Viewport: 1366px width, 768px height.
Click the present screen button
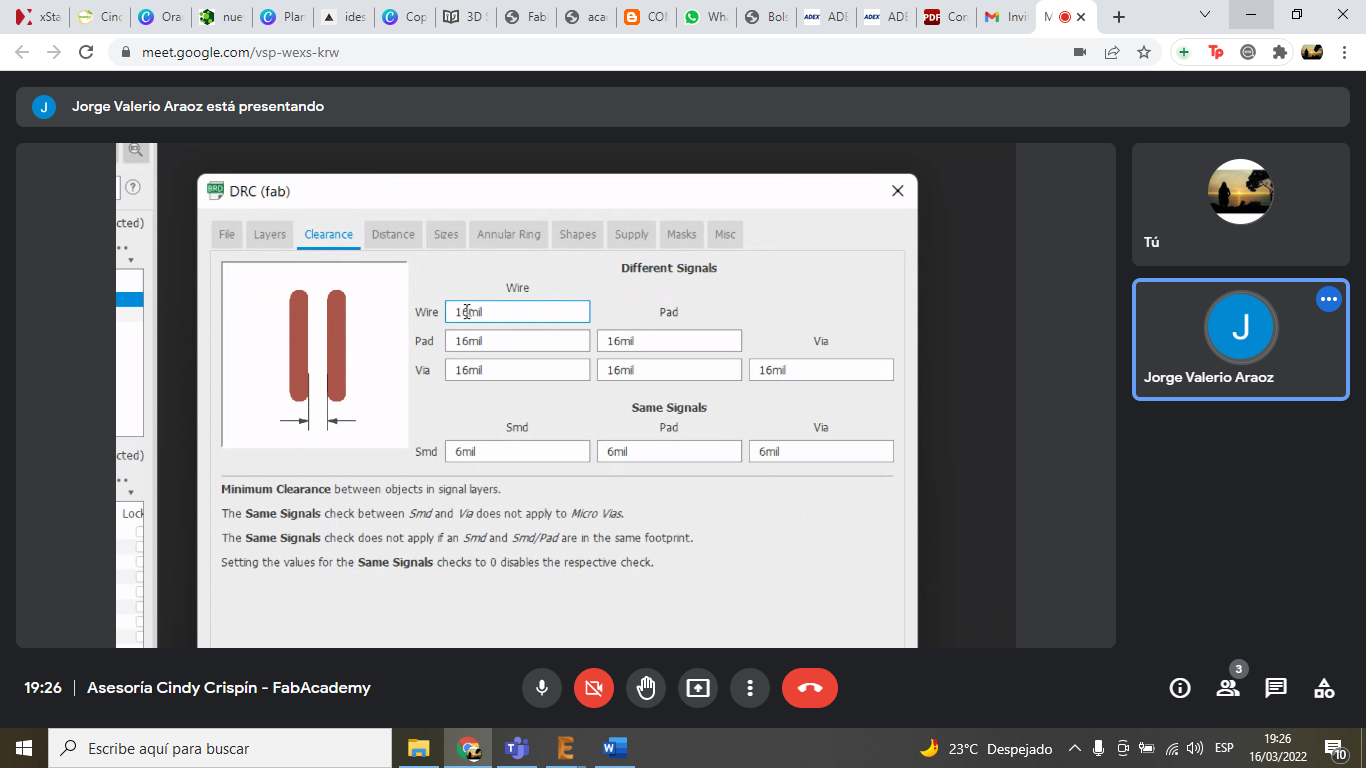click(698, 688)
